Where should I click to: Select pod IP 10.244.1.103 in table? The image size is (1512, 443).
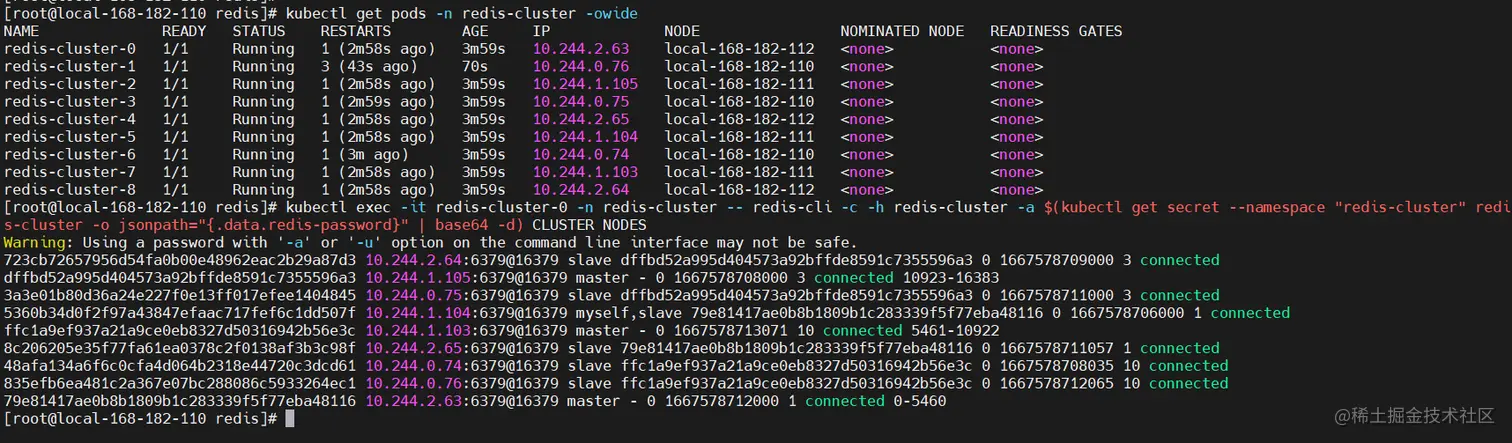[x=585, y=172]
